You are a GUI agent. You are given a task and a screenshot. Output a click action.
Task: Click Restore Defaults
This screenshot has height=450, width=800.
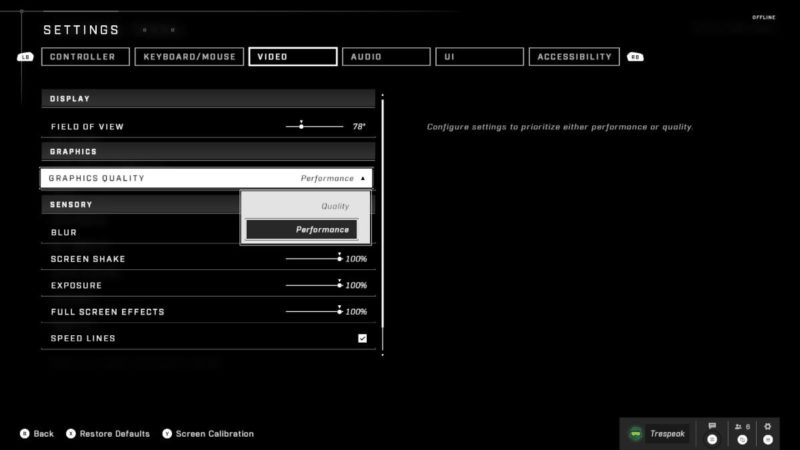114,434
